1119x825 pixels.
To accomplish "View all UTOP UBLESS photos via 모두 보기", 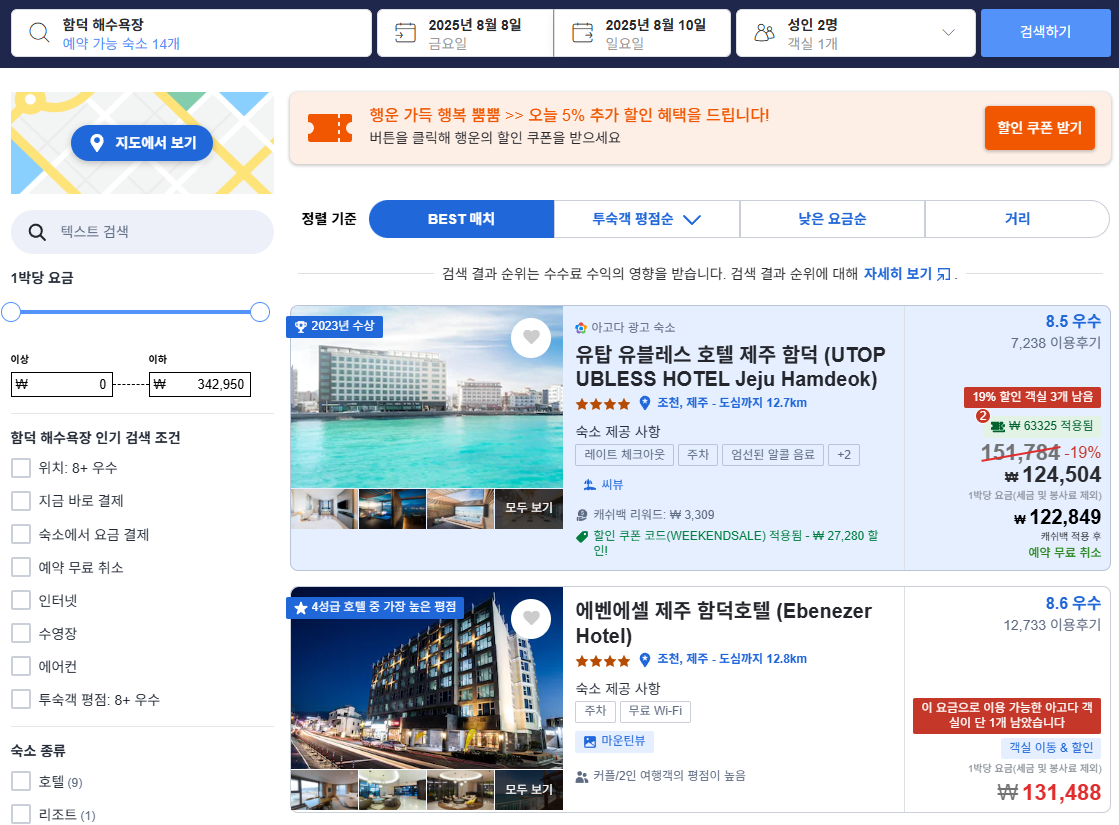I will pyautogui.click(x=529, y=508).
